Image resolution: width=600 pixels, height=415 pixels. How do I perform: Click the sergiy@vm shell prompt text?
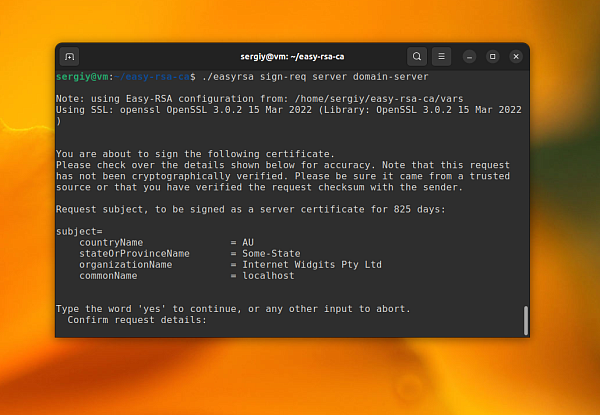coord(82,76)
